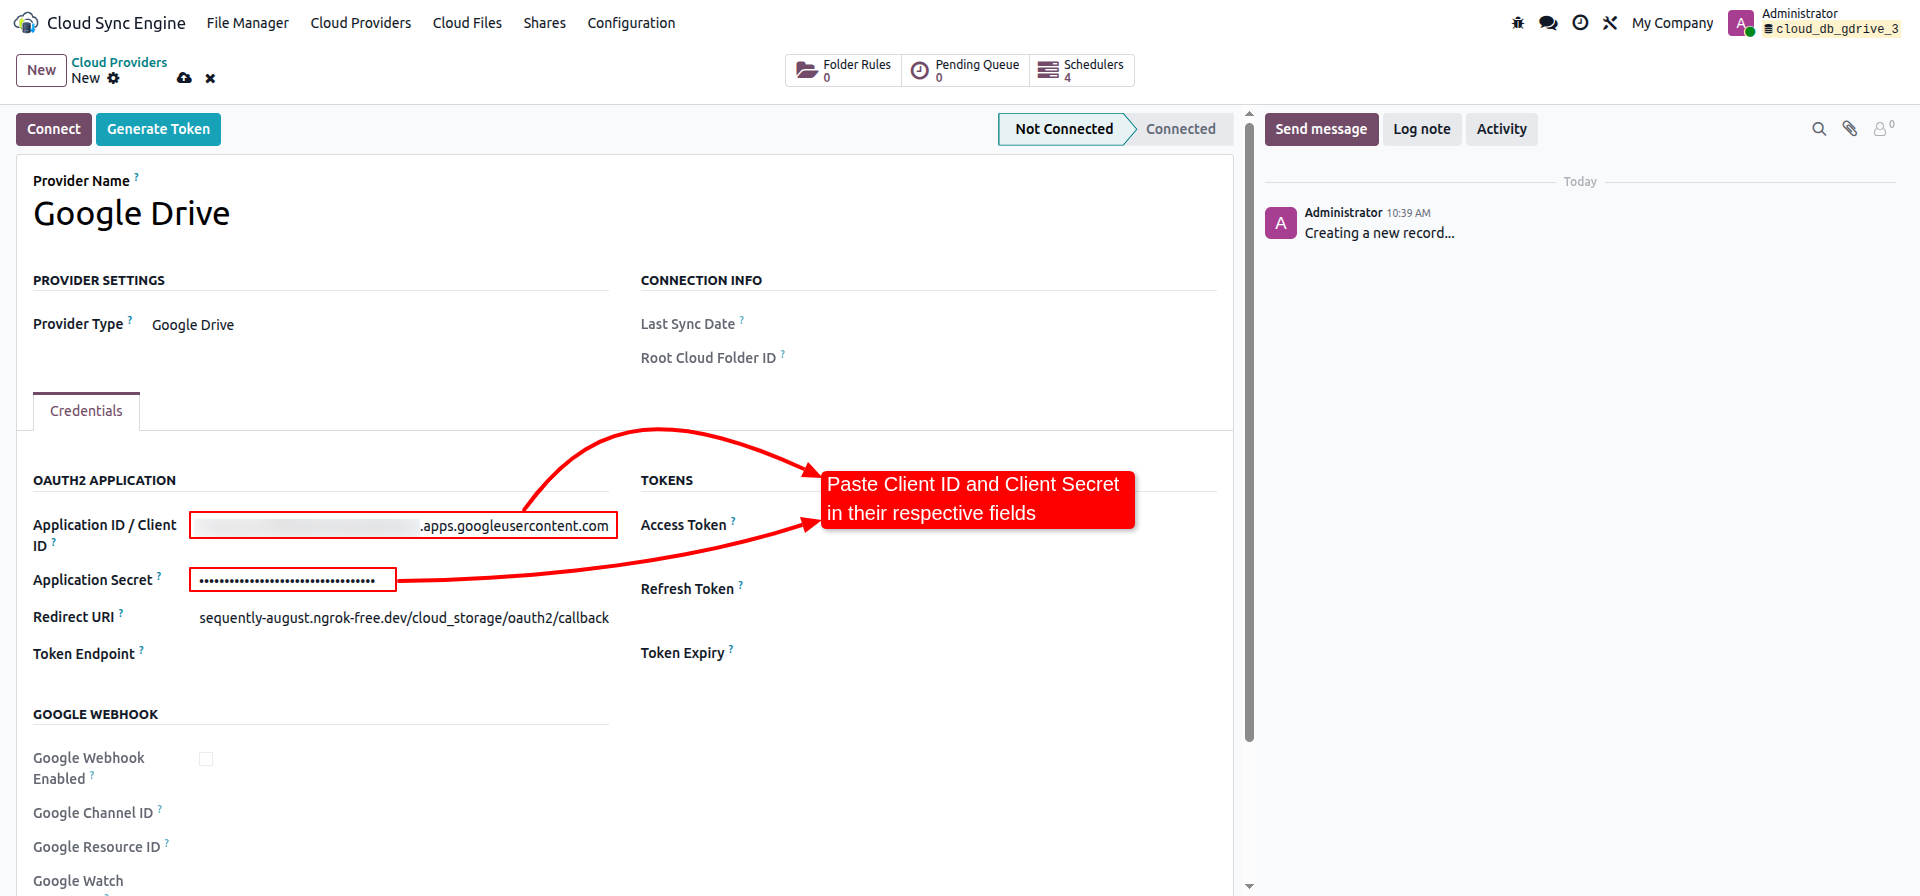This screenshot has height=896, width=1920.
Task: Discard changes with the X icon
Action: click(x=210, y=78)
